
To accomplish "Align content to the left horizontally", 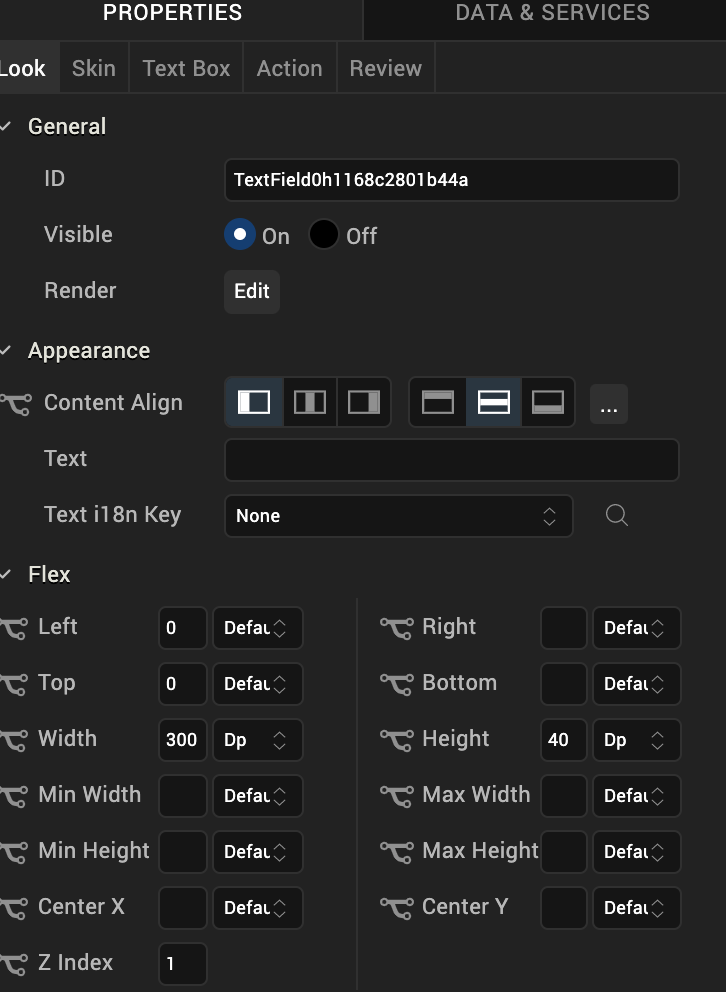I will click(254, 402).
